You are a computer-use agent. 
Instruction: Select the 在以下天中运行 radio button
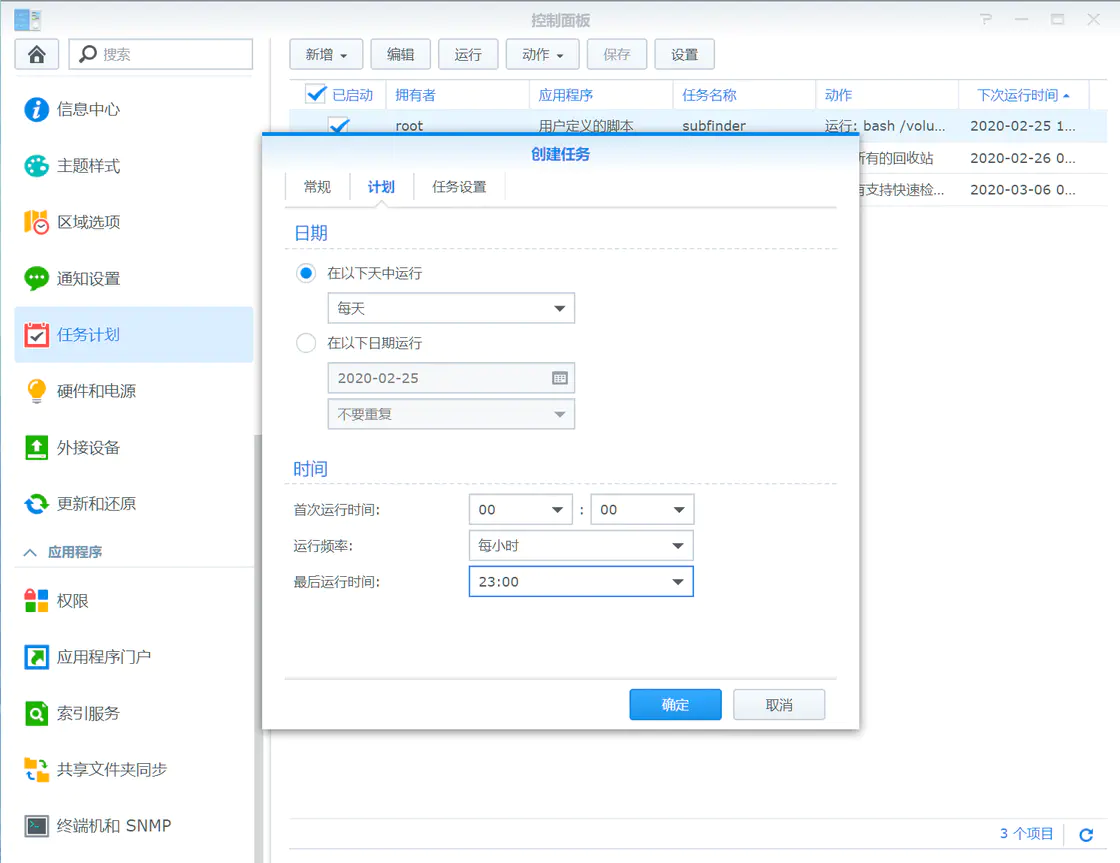click(306, 273)
